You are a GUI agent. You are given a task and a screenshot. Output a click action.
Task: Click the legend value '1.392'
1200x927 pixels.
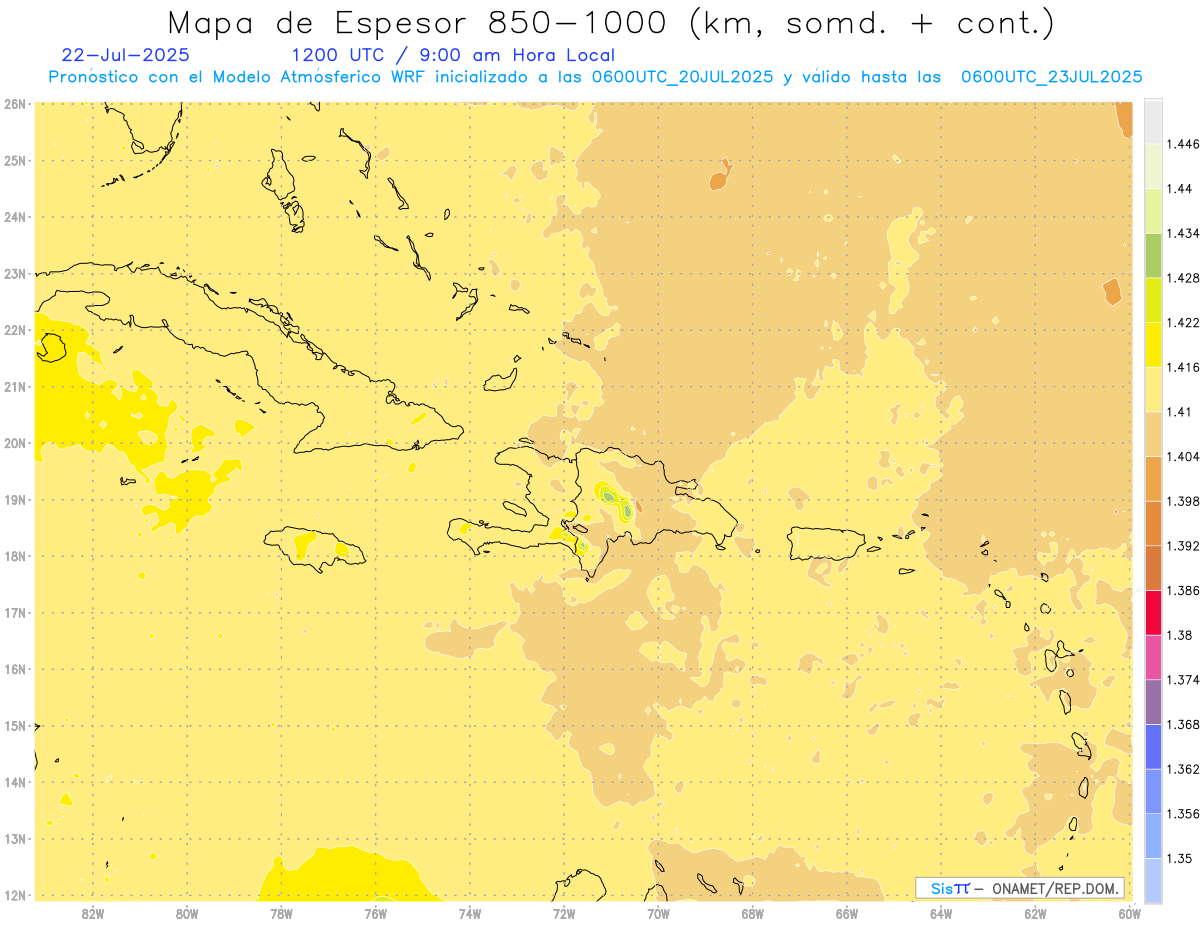1182,546
